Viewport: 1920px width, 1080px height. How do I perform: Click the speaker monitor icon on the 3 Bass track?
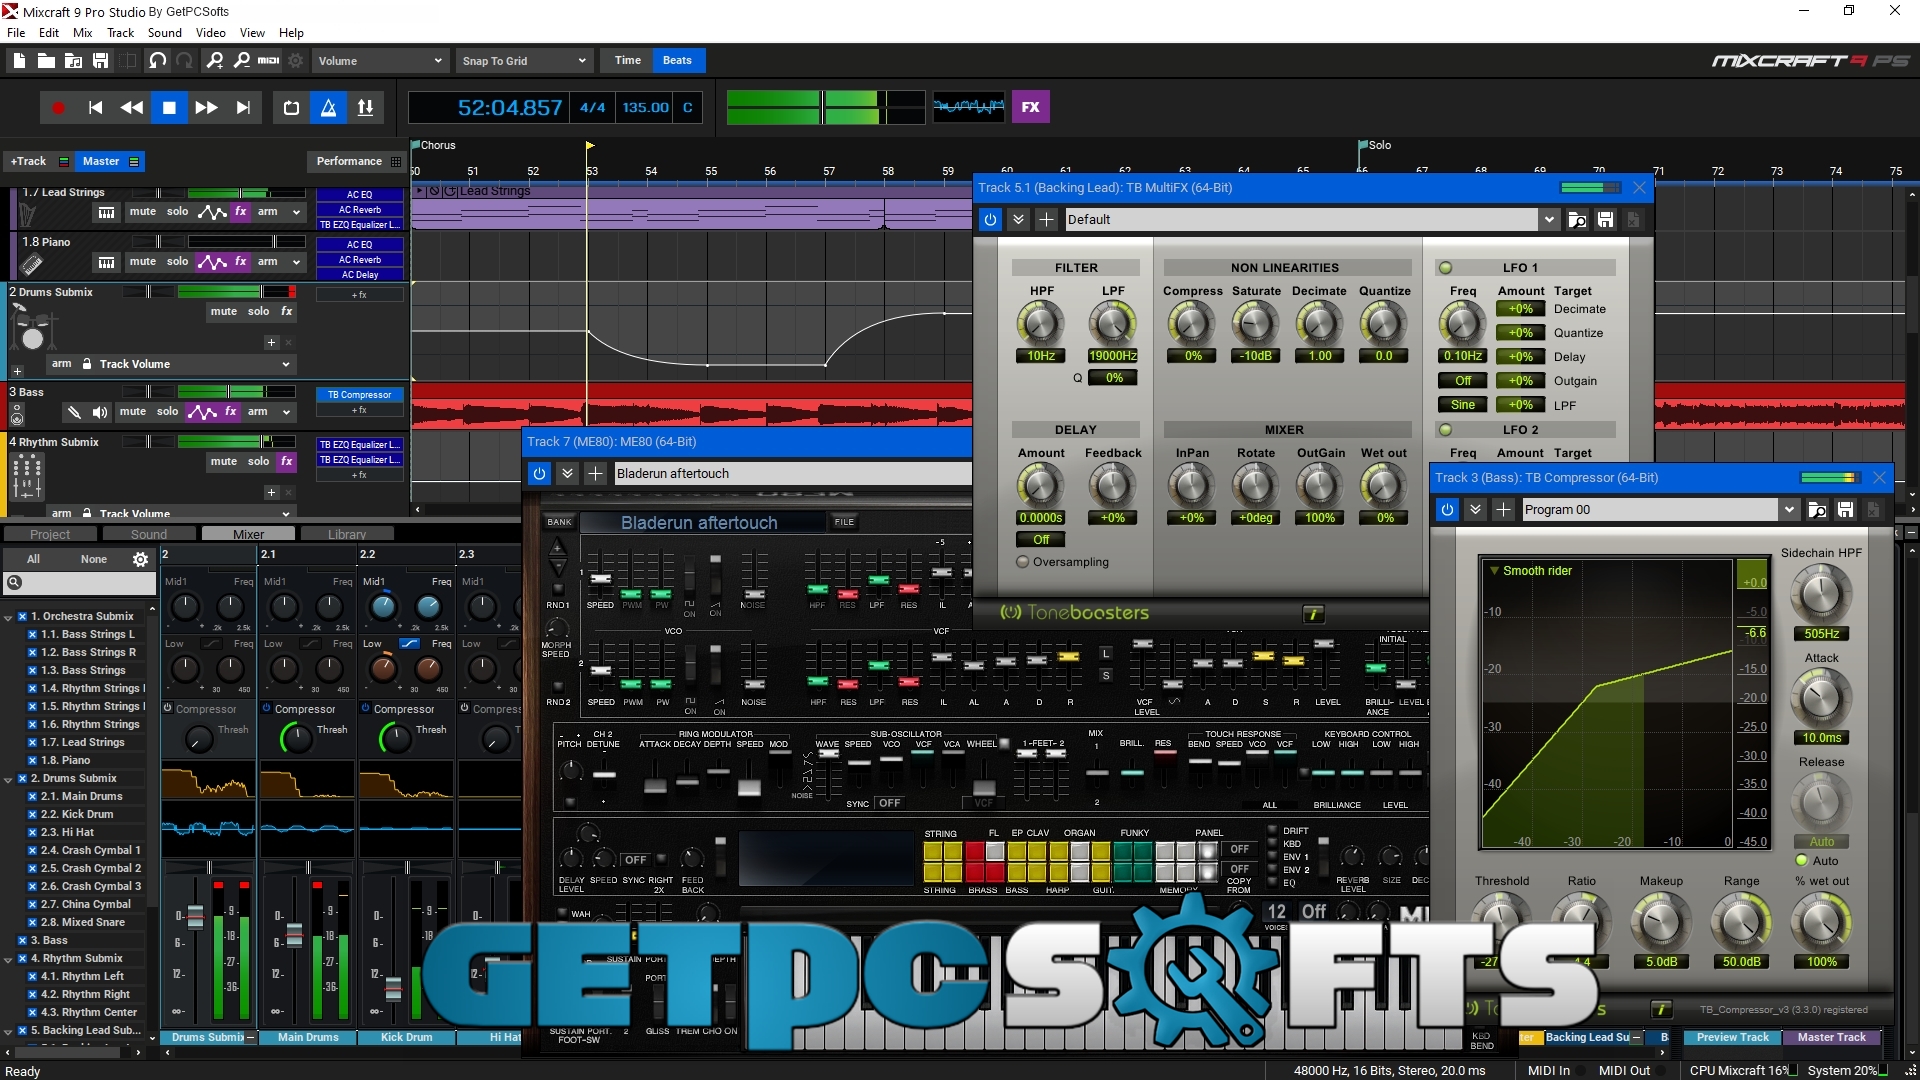point(100,412)
